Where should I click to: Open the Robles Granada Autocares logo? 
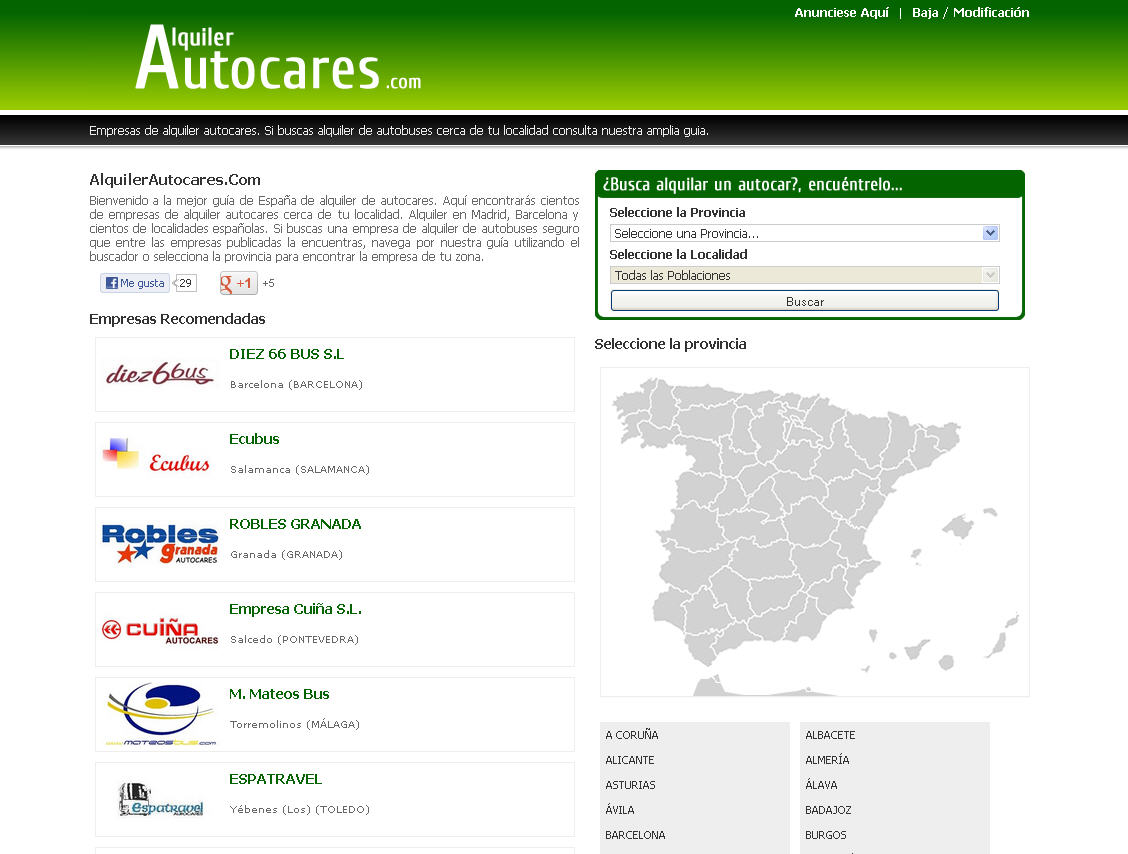[160, 544]
